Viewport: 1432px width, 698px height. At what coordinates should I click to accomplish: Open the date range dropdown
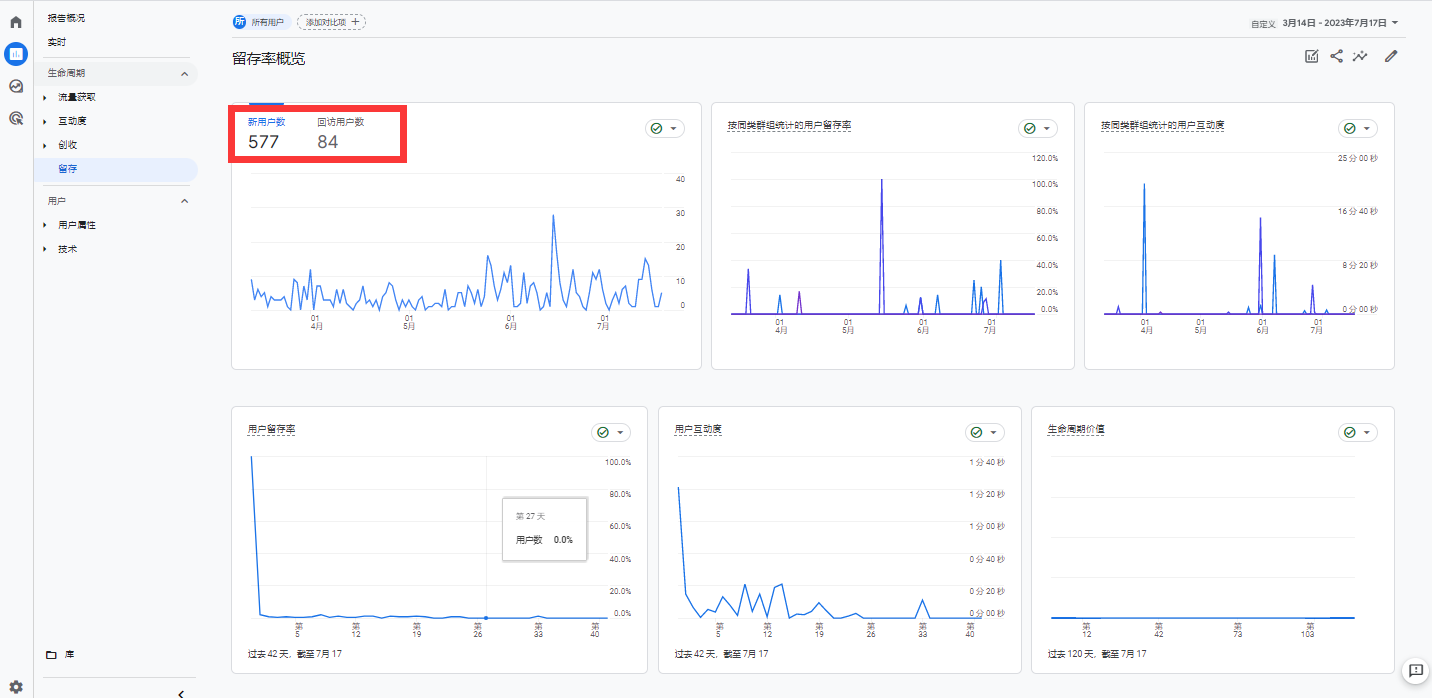1339,23
